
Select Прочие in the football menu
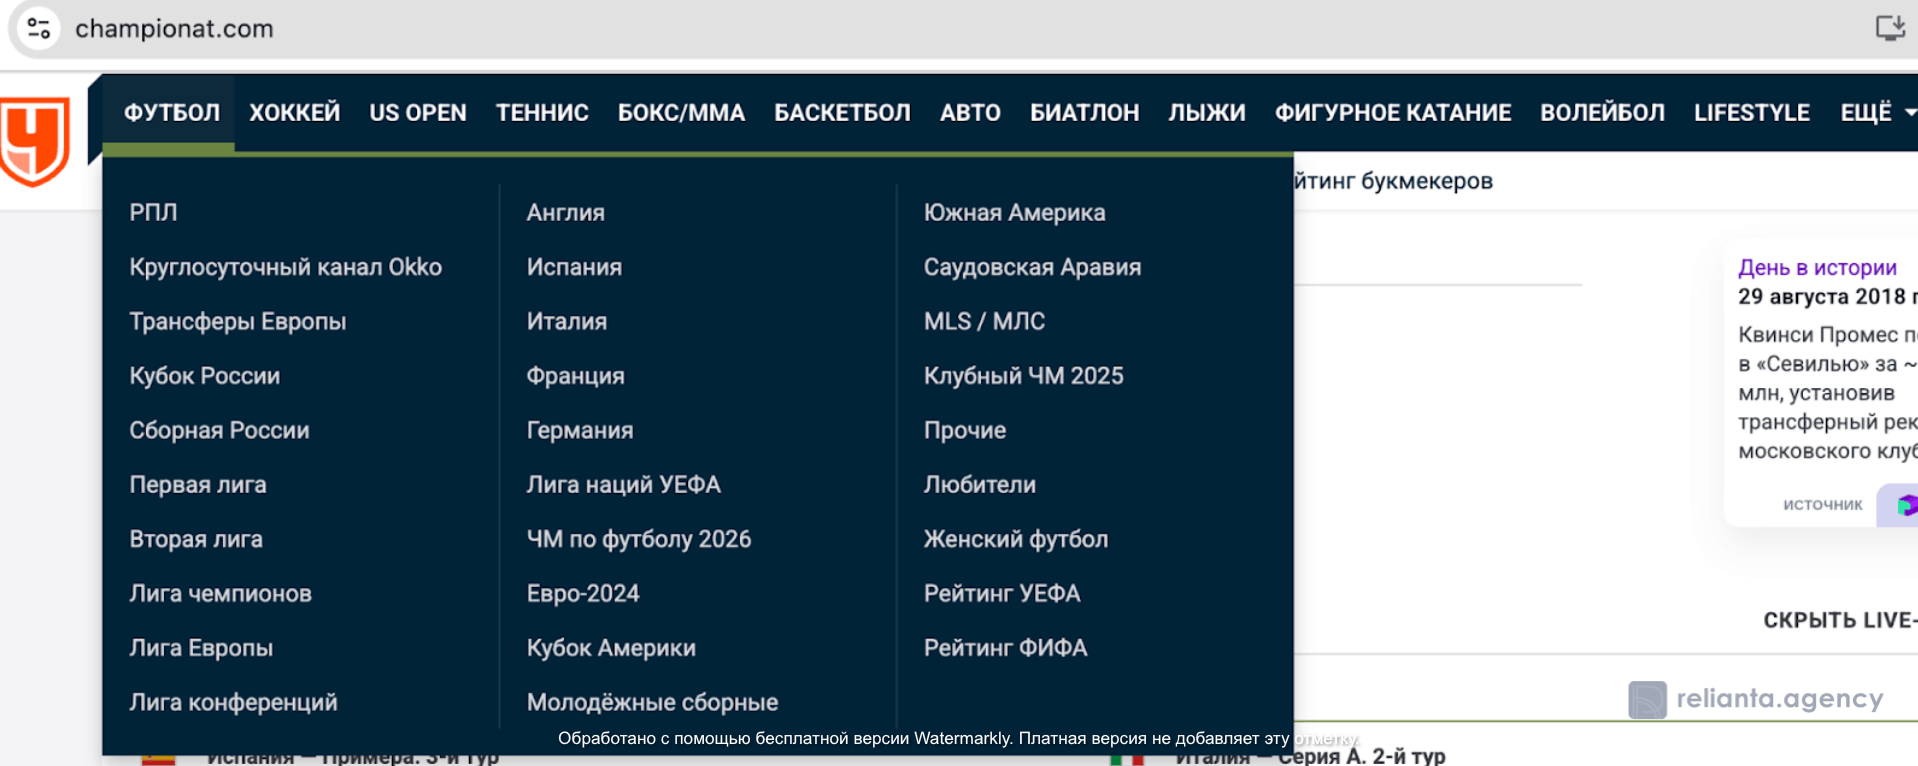pyautogui.click(x=964, y=430)
